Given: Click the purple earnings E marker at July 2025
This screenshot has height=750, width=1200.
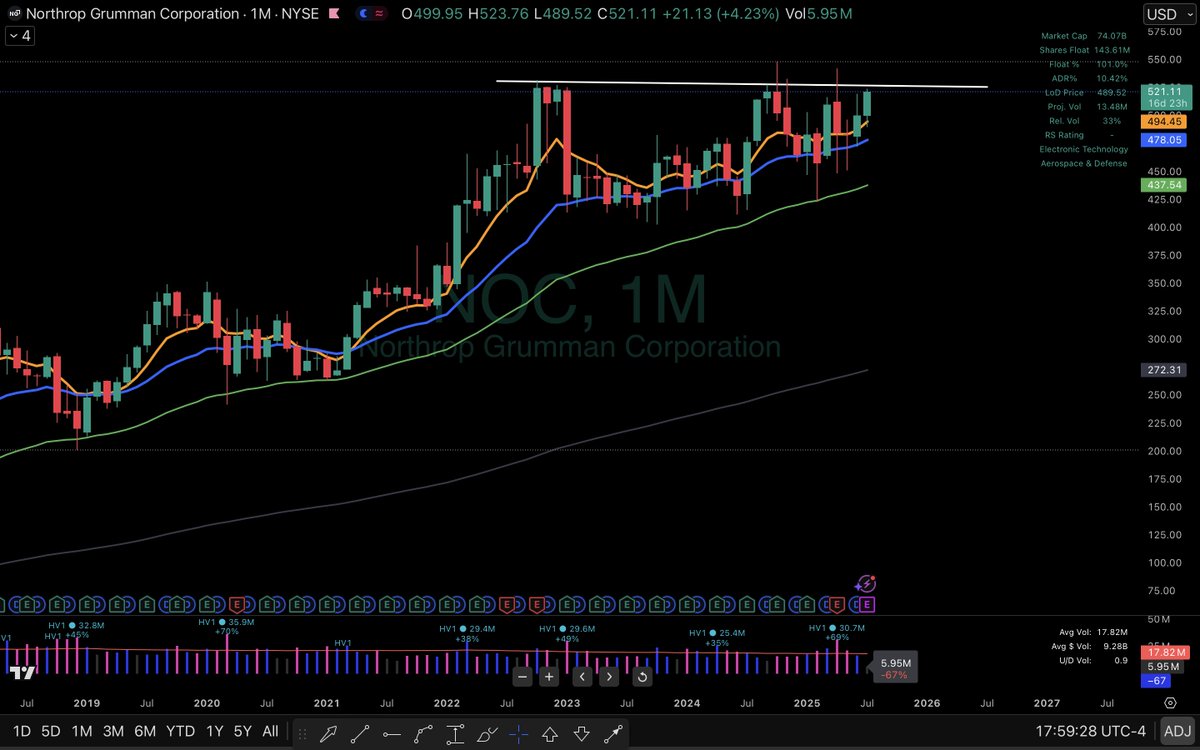Looking at the screenshot, I should pos(867,604).
